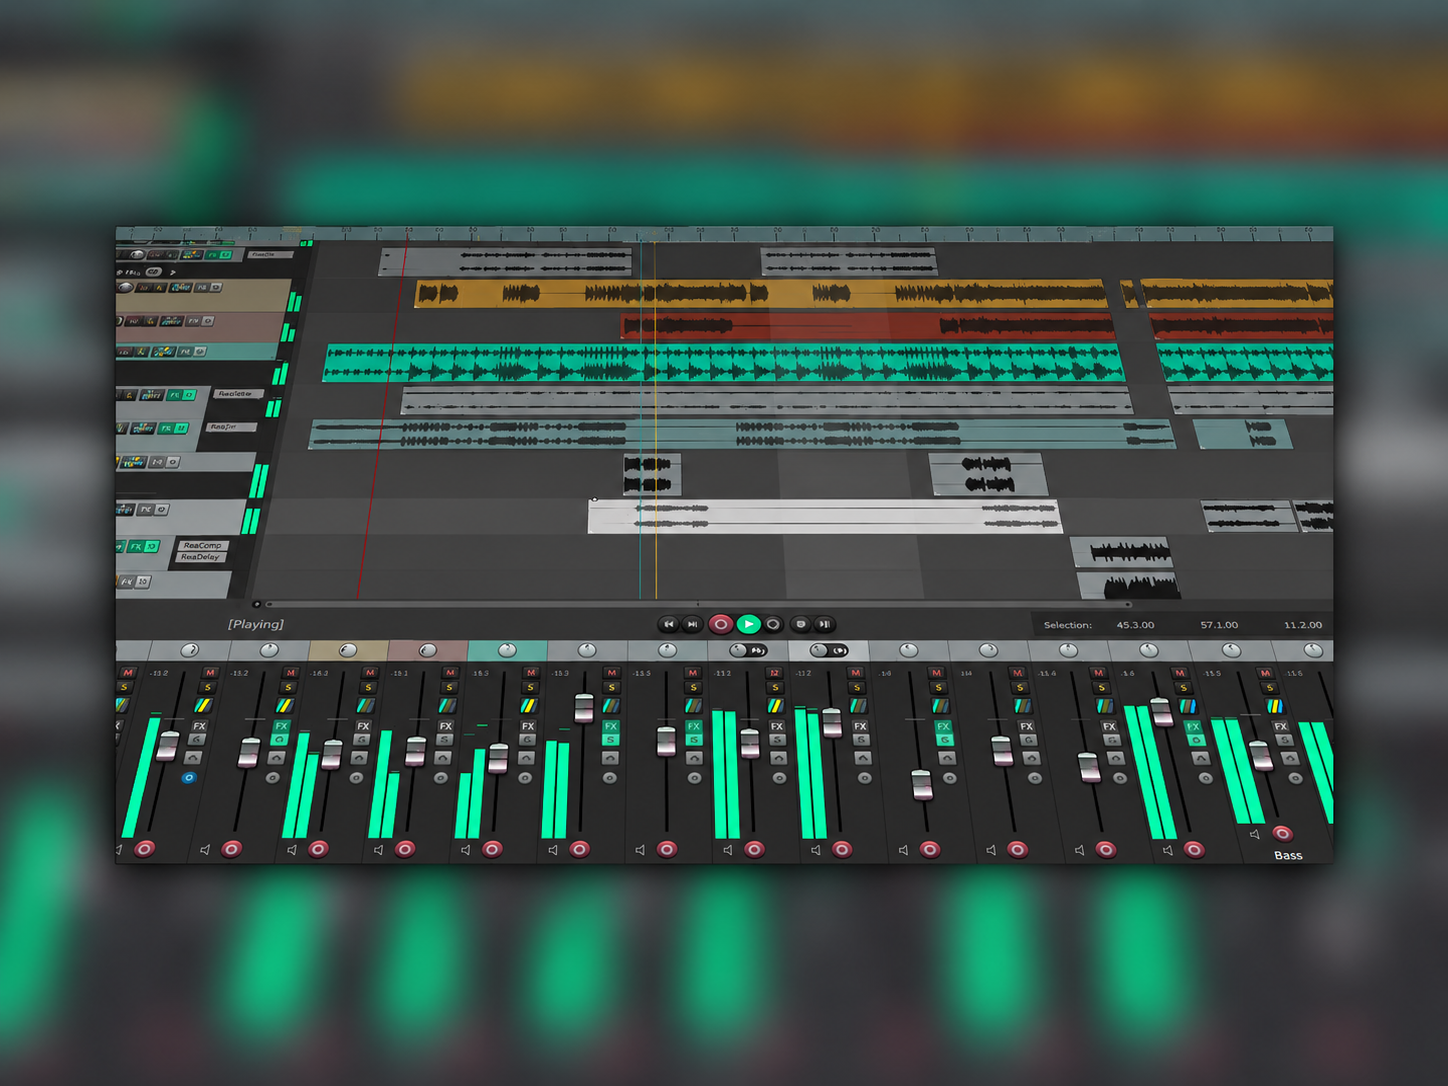Select the white highlighted audio clip
The width and height of the screenshot is (1448, 1086).
[x=824, y=516]
